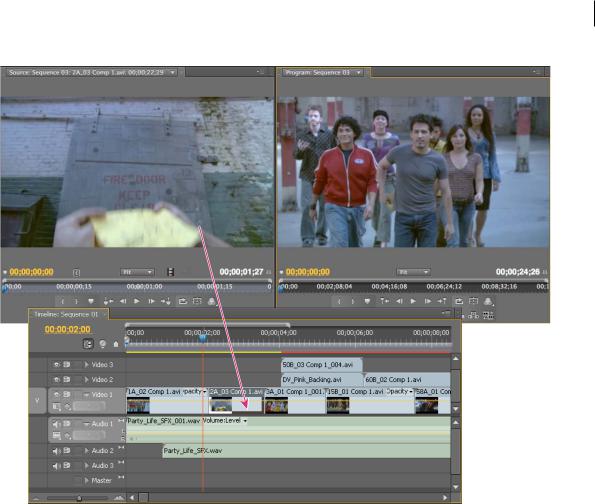The image size is (595, 504).
Task: Play the Source monitor clip
Action: click(137, 301)
